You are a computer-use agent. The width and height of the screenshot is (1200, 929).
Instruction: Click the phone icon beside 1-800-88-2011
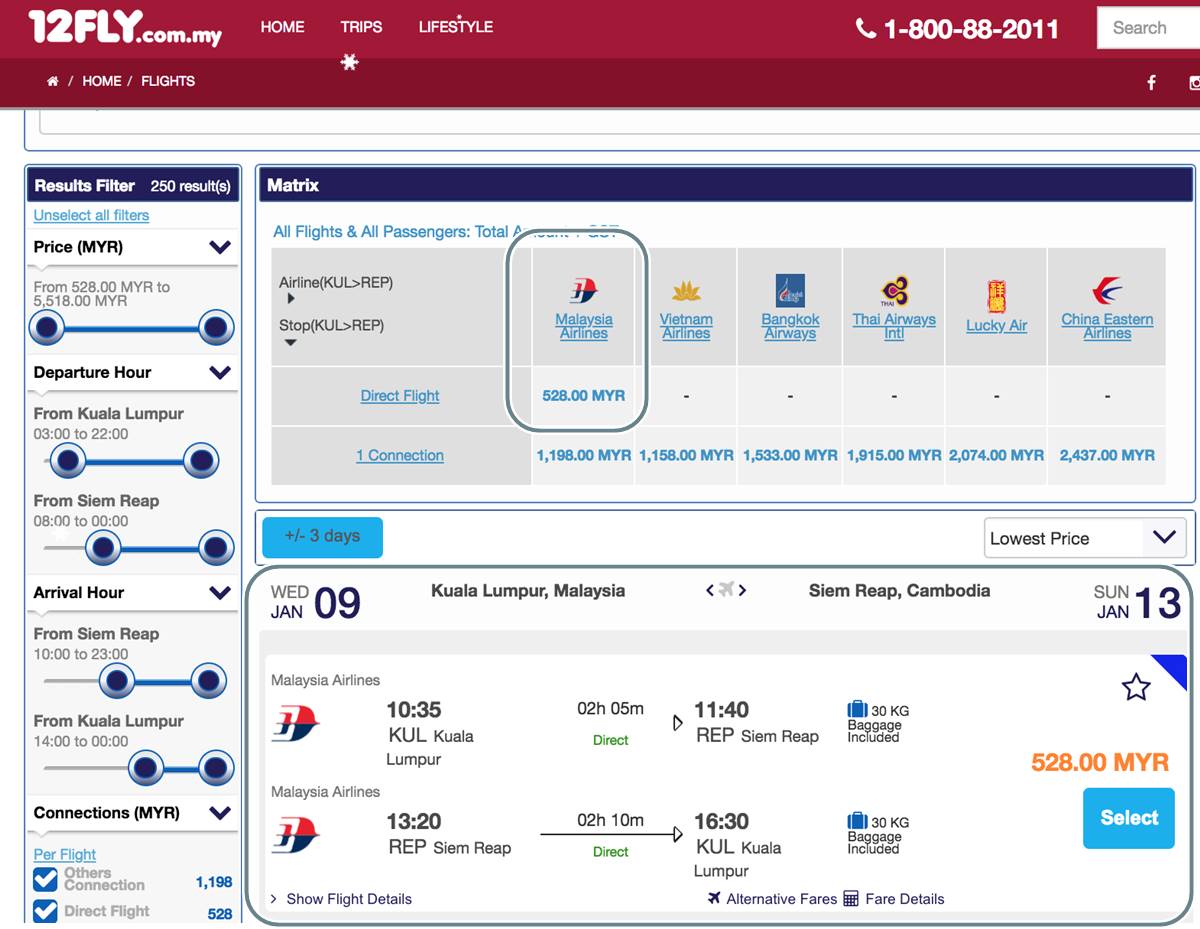pos(866,28)
